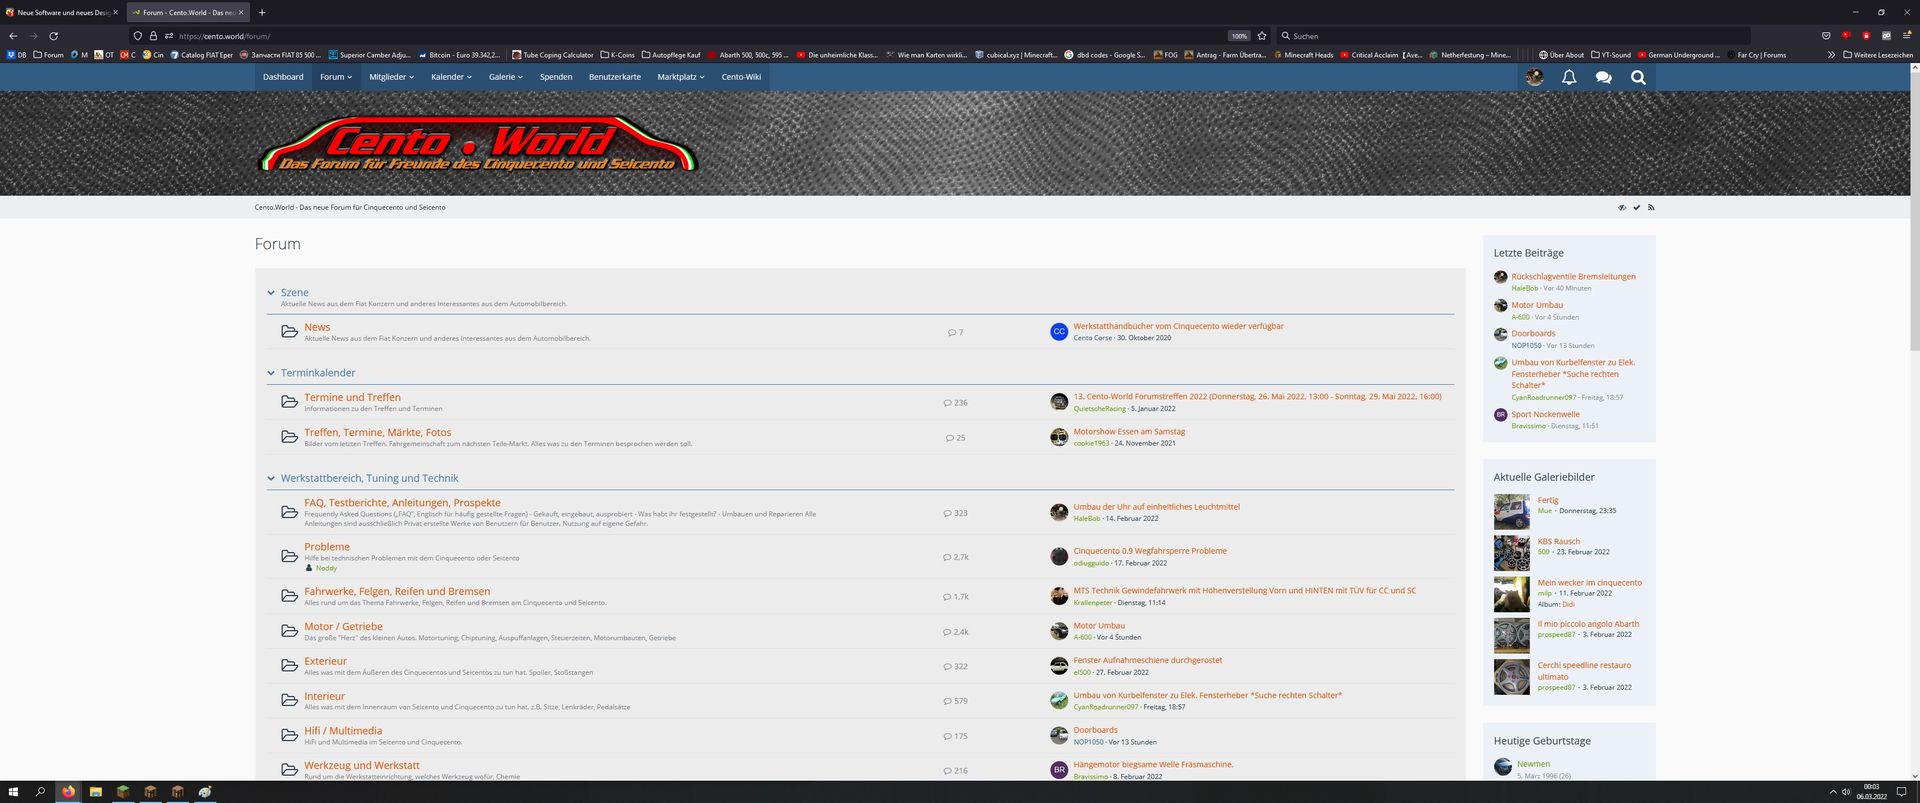The image size is (1920, 803).
Task: Select Centro-Wiki in the navigation bar
Action: point(741,77)
